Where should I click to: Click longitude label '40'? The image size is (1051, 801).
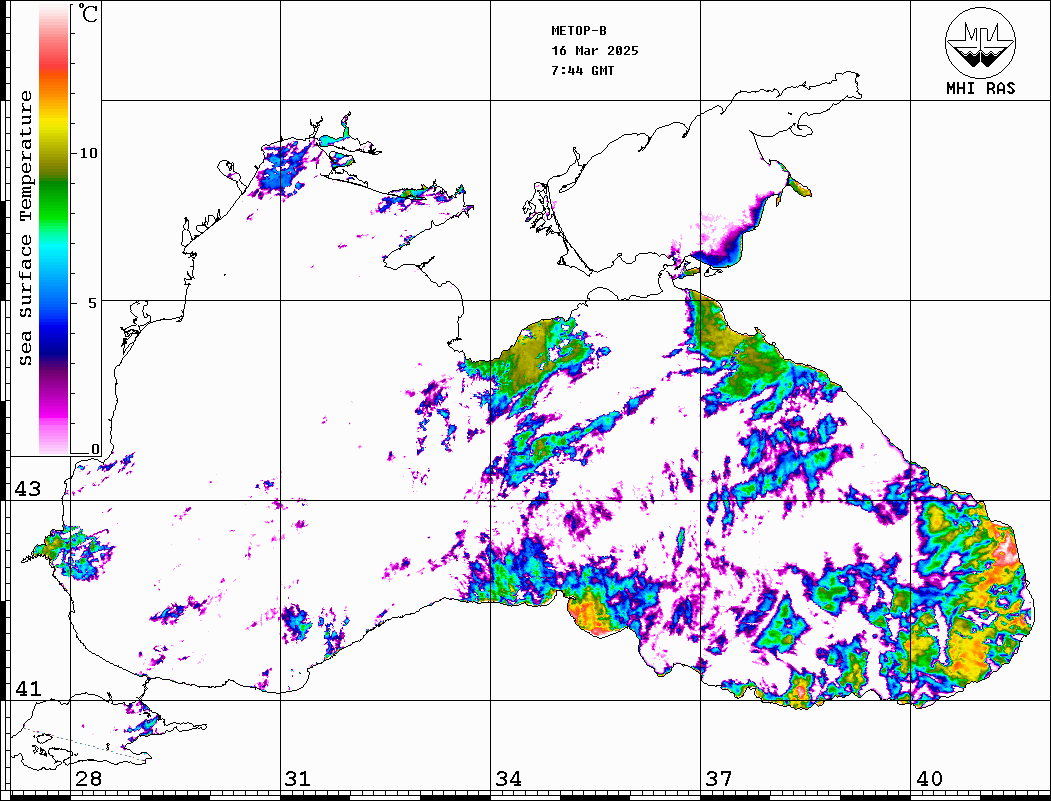pos(929,778)
